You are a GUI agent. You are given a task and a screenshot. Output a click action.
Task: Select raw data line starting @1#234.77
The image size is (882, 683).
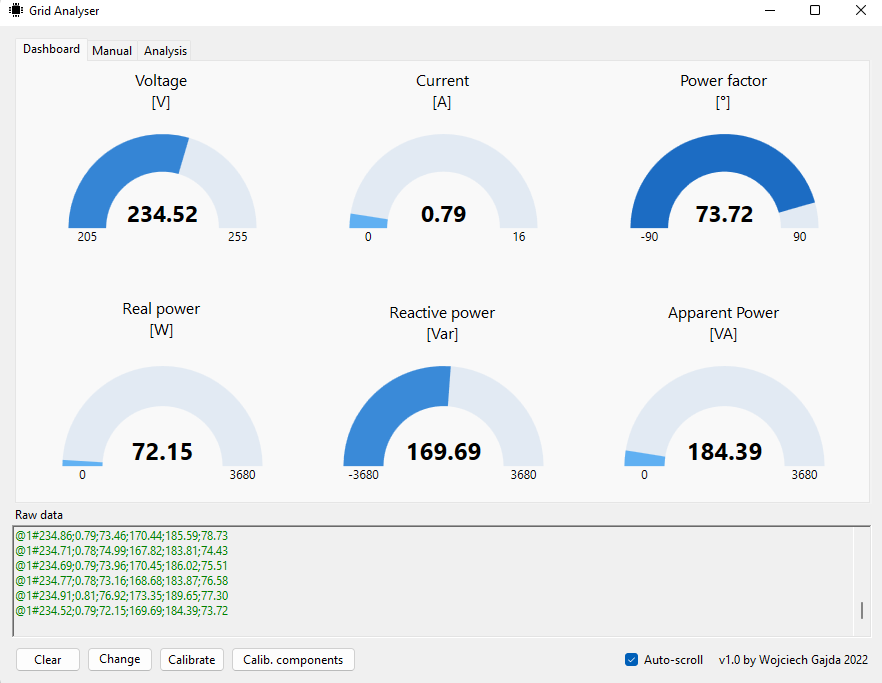tap(122, 581)
